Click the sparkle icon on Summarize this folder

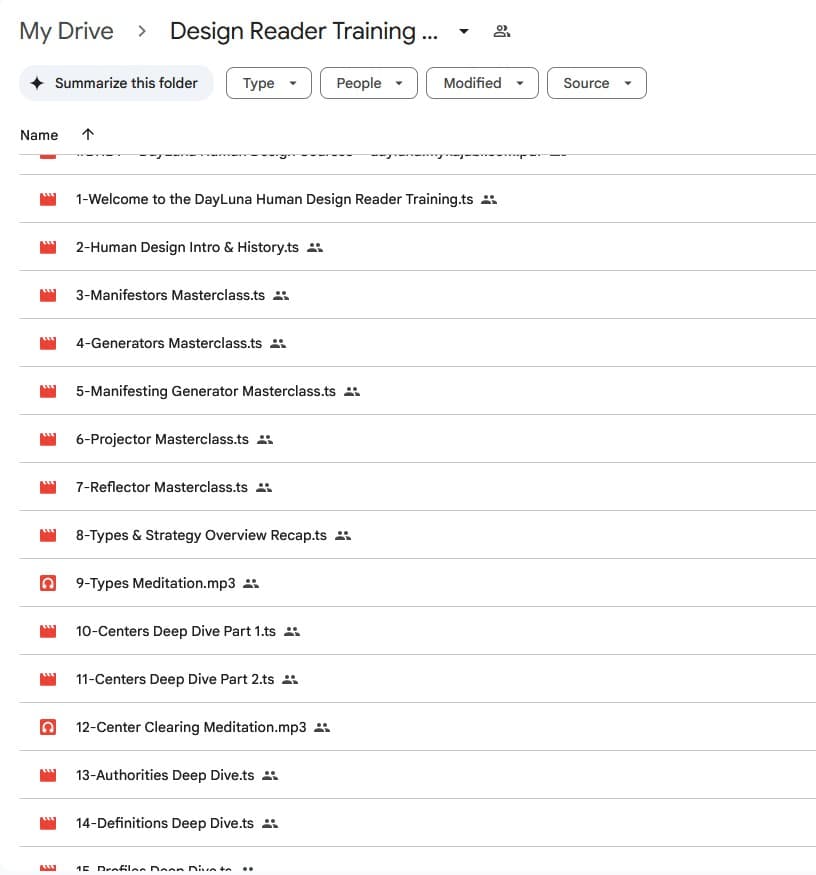37,84
